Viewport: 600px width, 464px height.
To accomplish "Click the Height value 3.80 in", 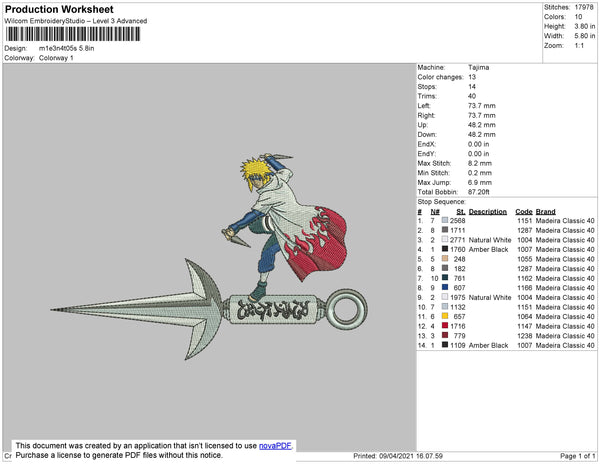I will (x=585, y=26).
